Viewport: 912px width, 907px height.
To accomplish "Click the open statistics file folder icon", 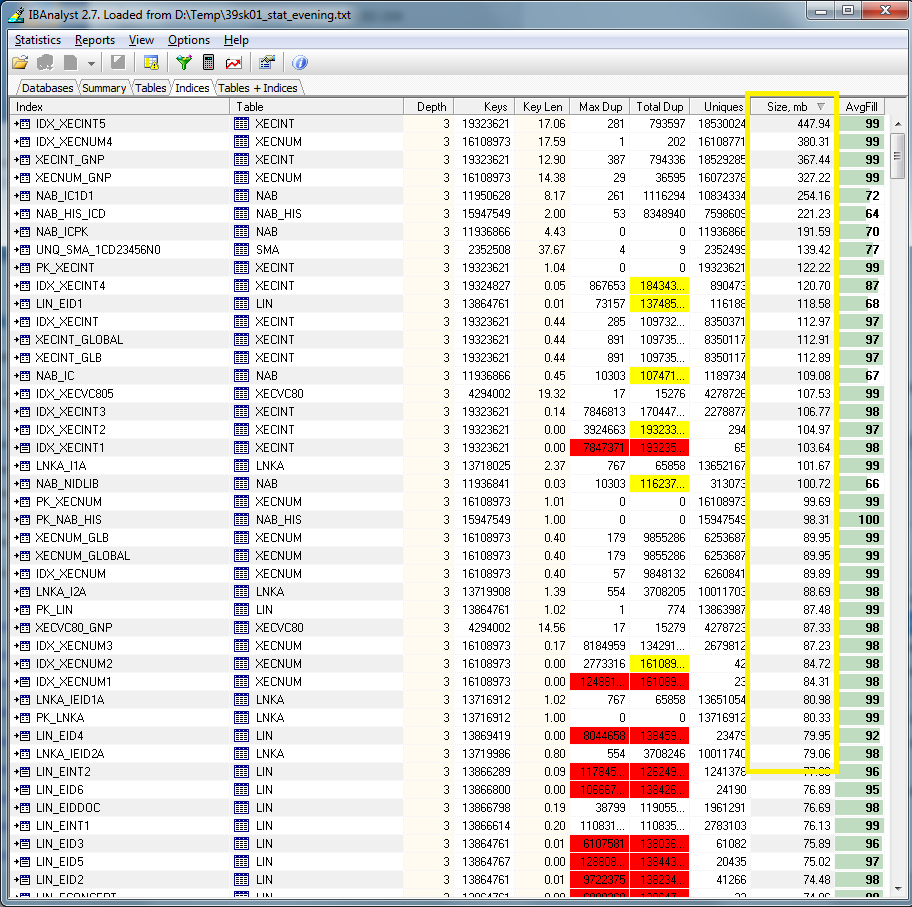I will click(x=20, y=63).
